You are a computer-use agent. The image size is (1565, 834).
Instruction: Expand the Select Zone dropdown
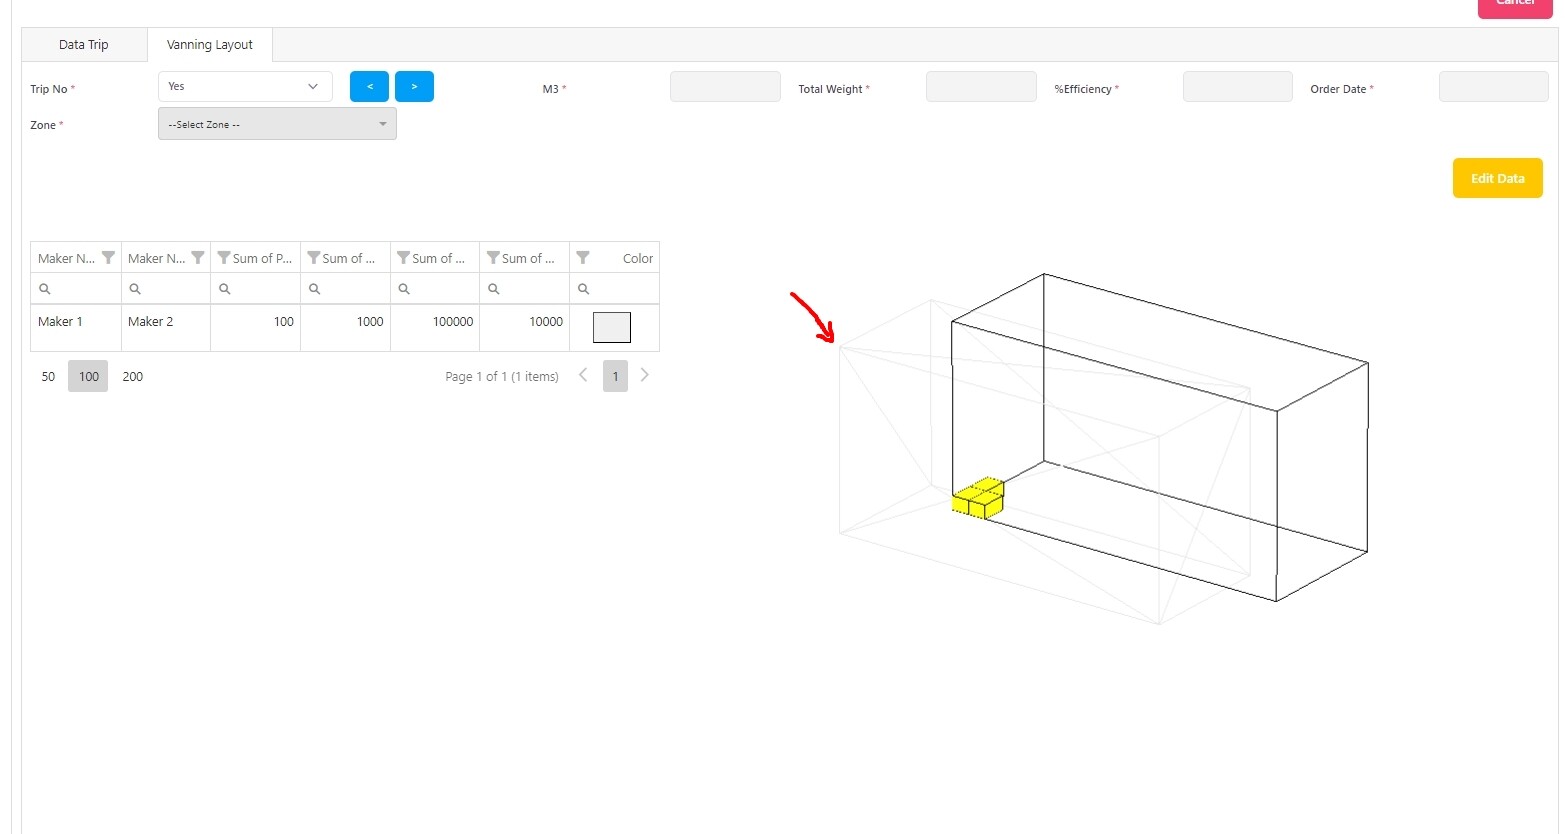coord(277,124)
